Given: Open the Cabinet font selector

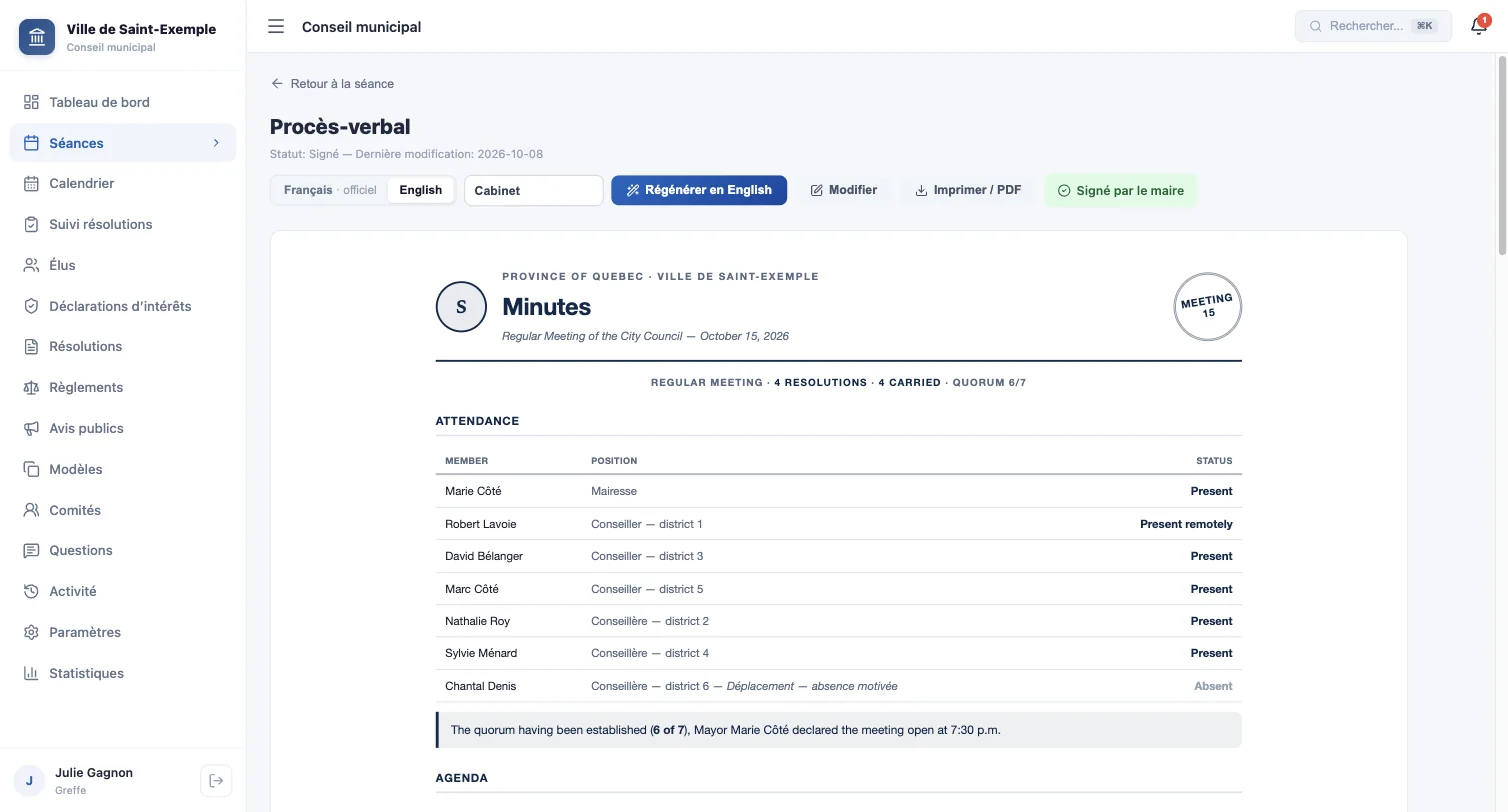Looking at the screenshot, I should point(534,190).
